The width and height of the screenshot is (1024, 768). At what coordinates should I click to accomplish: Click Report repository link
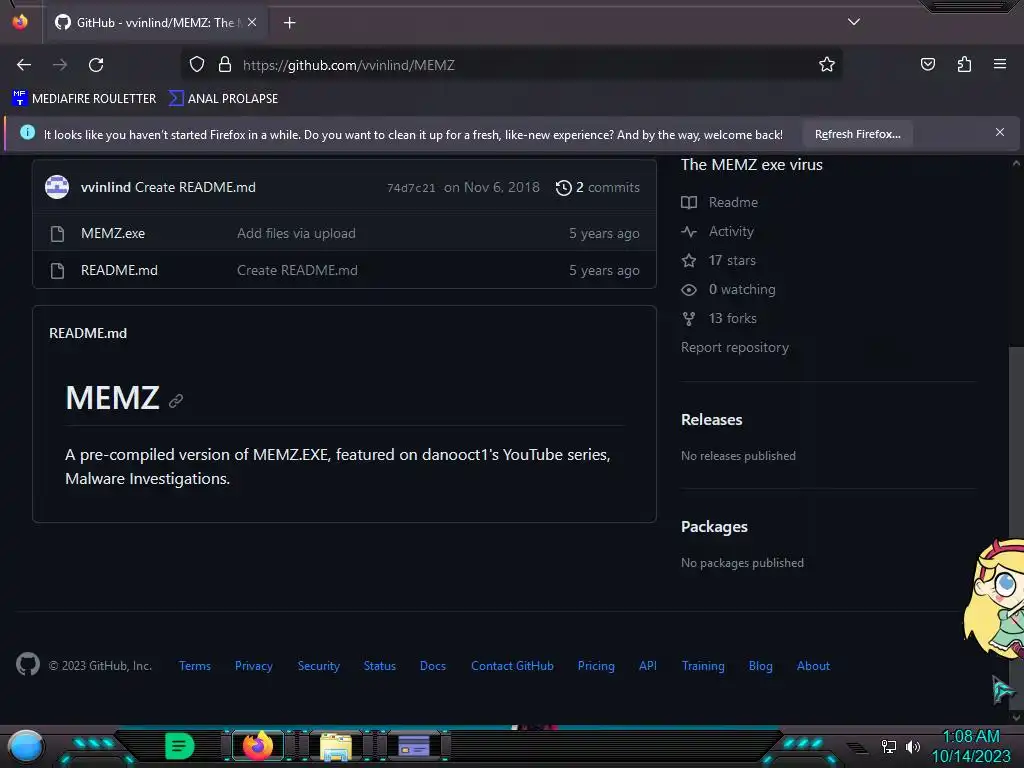pos(735,347)
